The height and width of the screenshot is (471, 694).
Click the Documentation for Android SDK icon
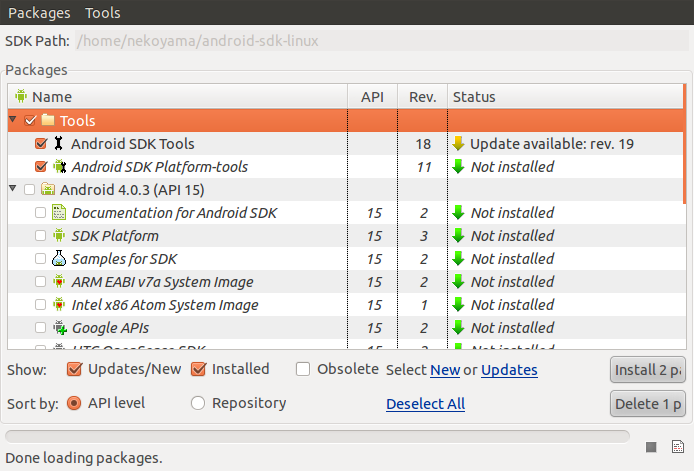(x=59, y=213)
